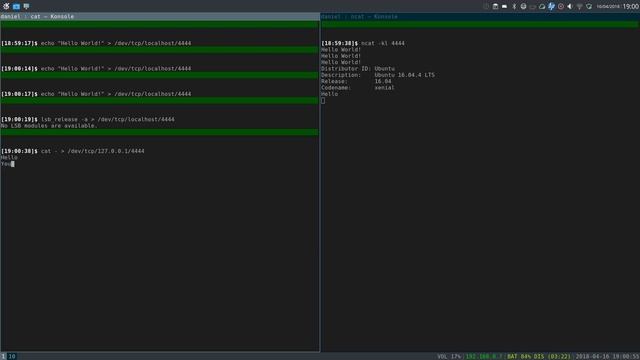Click the 'Hello' line in cat terminal
Screen dimensions: 640x360
[9, 158]
